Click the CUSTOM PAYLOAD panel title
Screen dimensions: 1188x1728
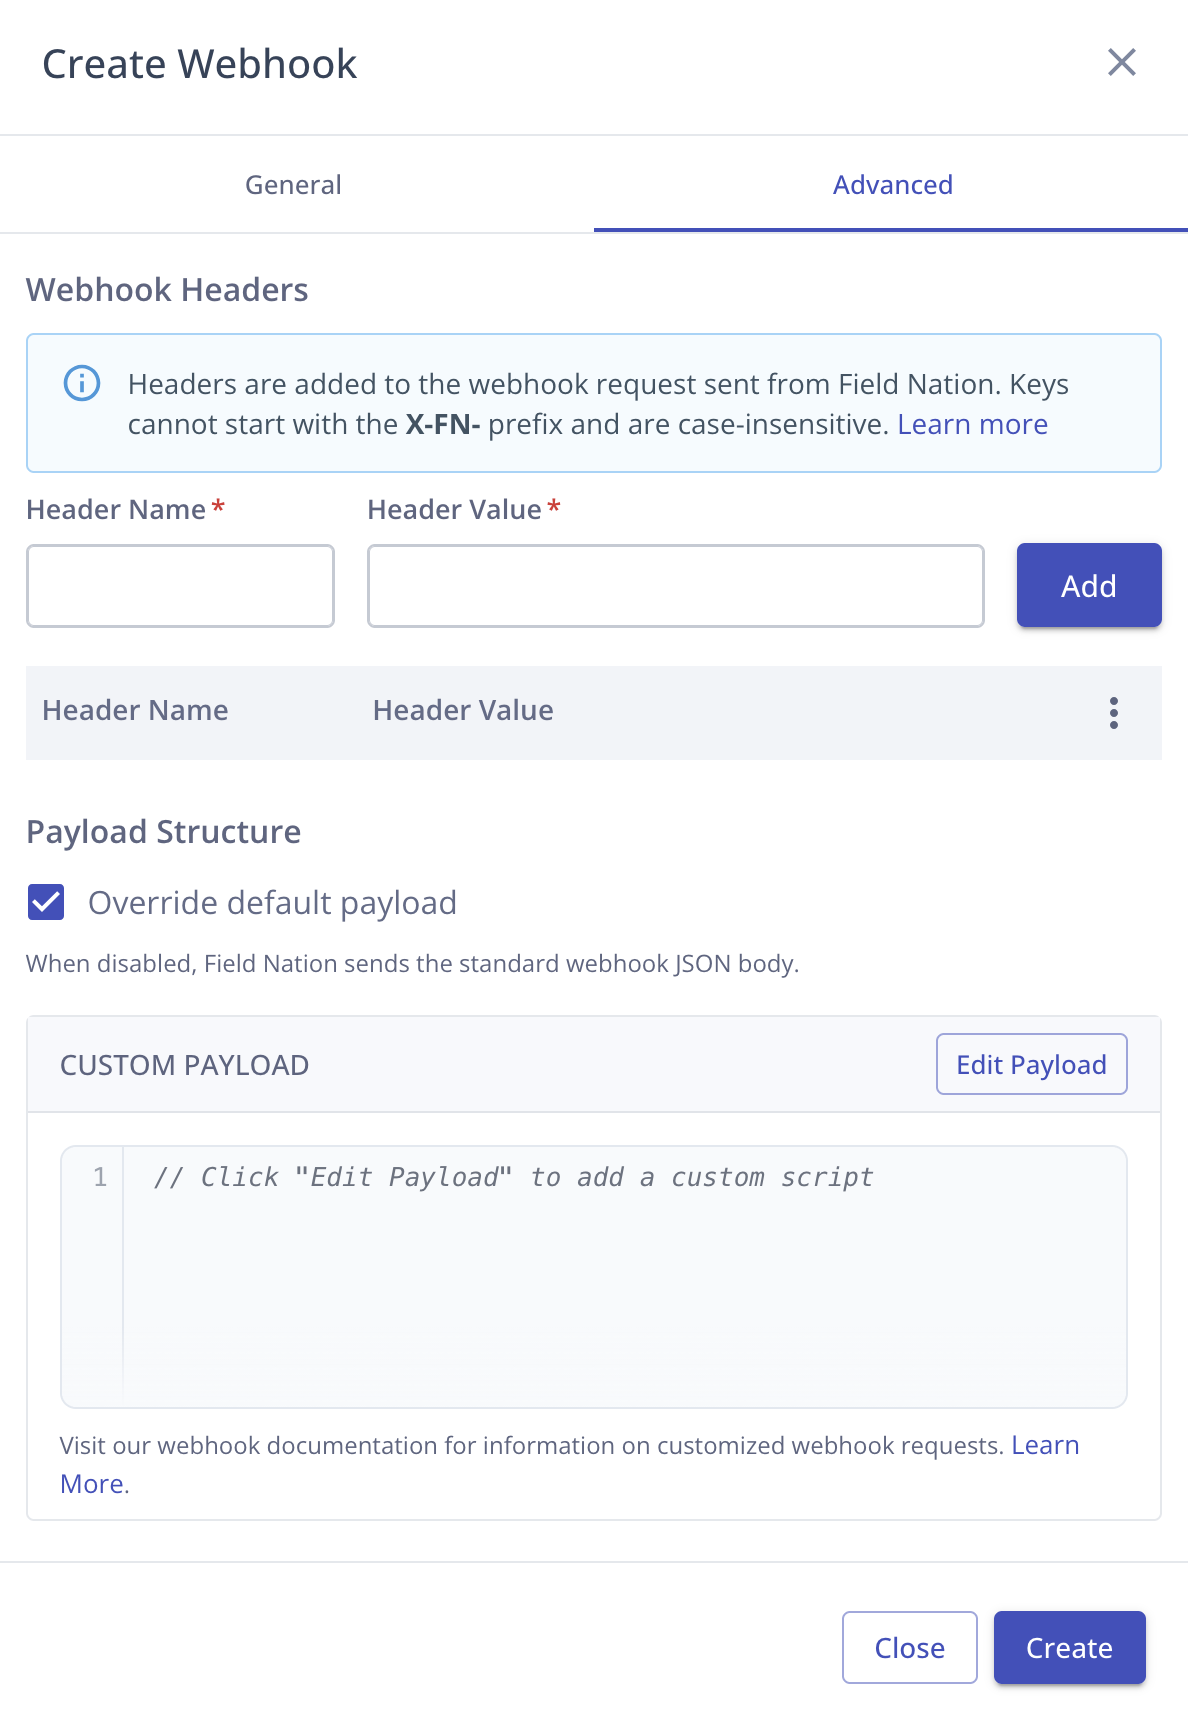185,1065
